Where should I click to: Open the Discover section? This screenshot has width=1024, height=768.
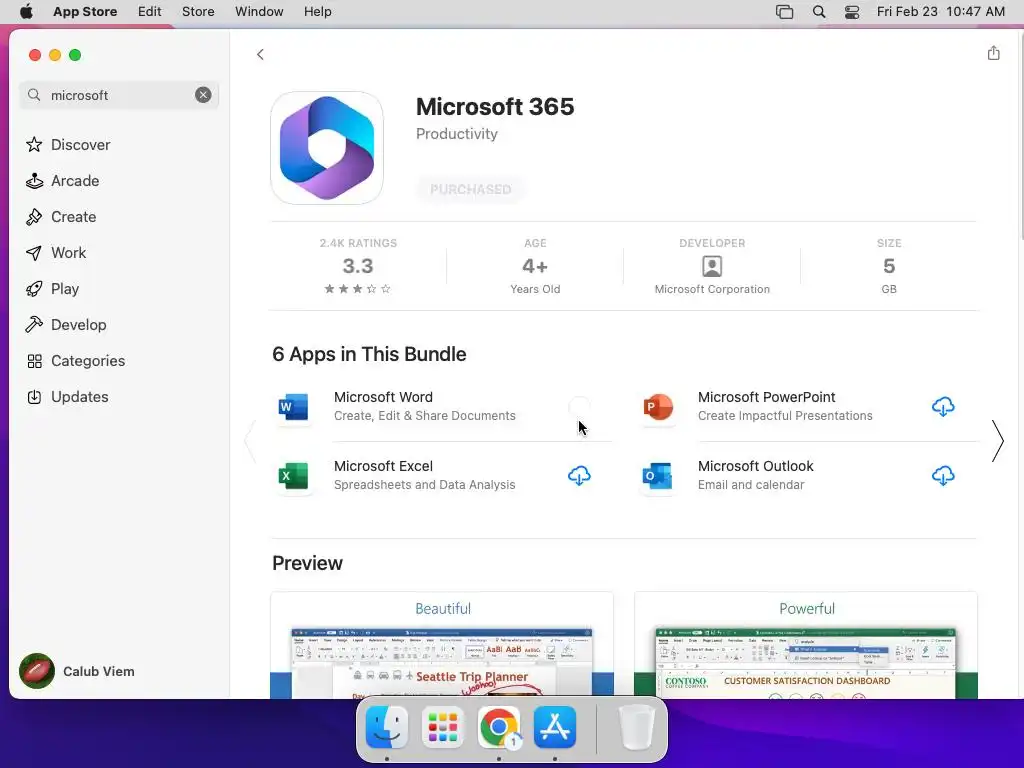pos(68,144)
